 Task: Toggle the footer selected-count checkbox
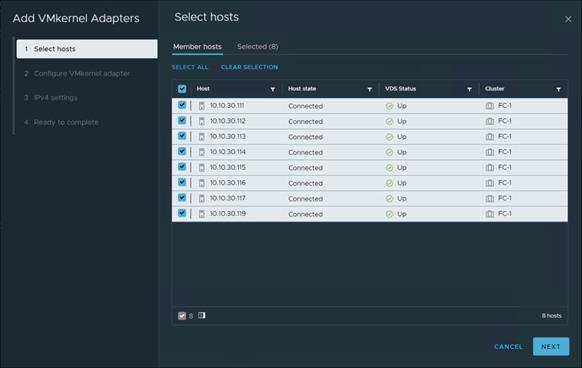tap(182, 316)
